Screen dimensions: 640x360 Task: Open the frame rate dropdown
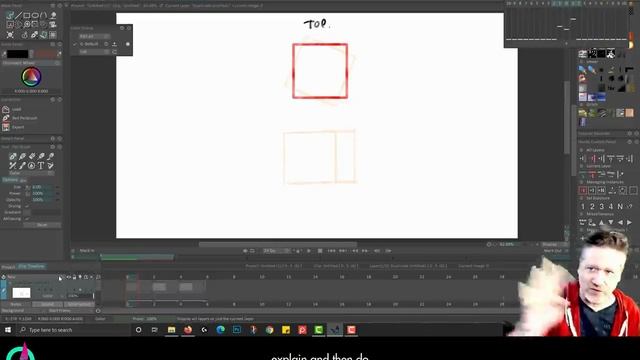tap(276, 251)
